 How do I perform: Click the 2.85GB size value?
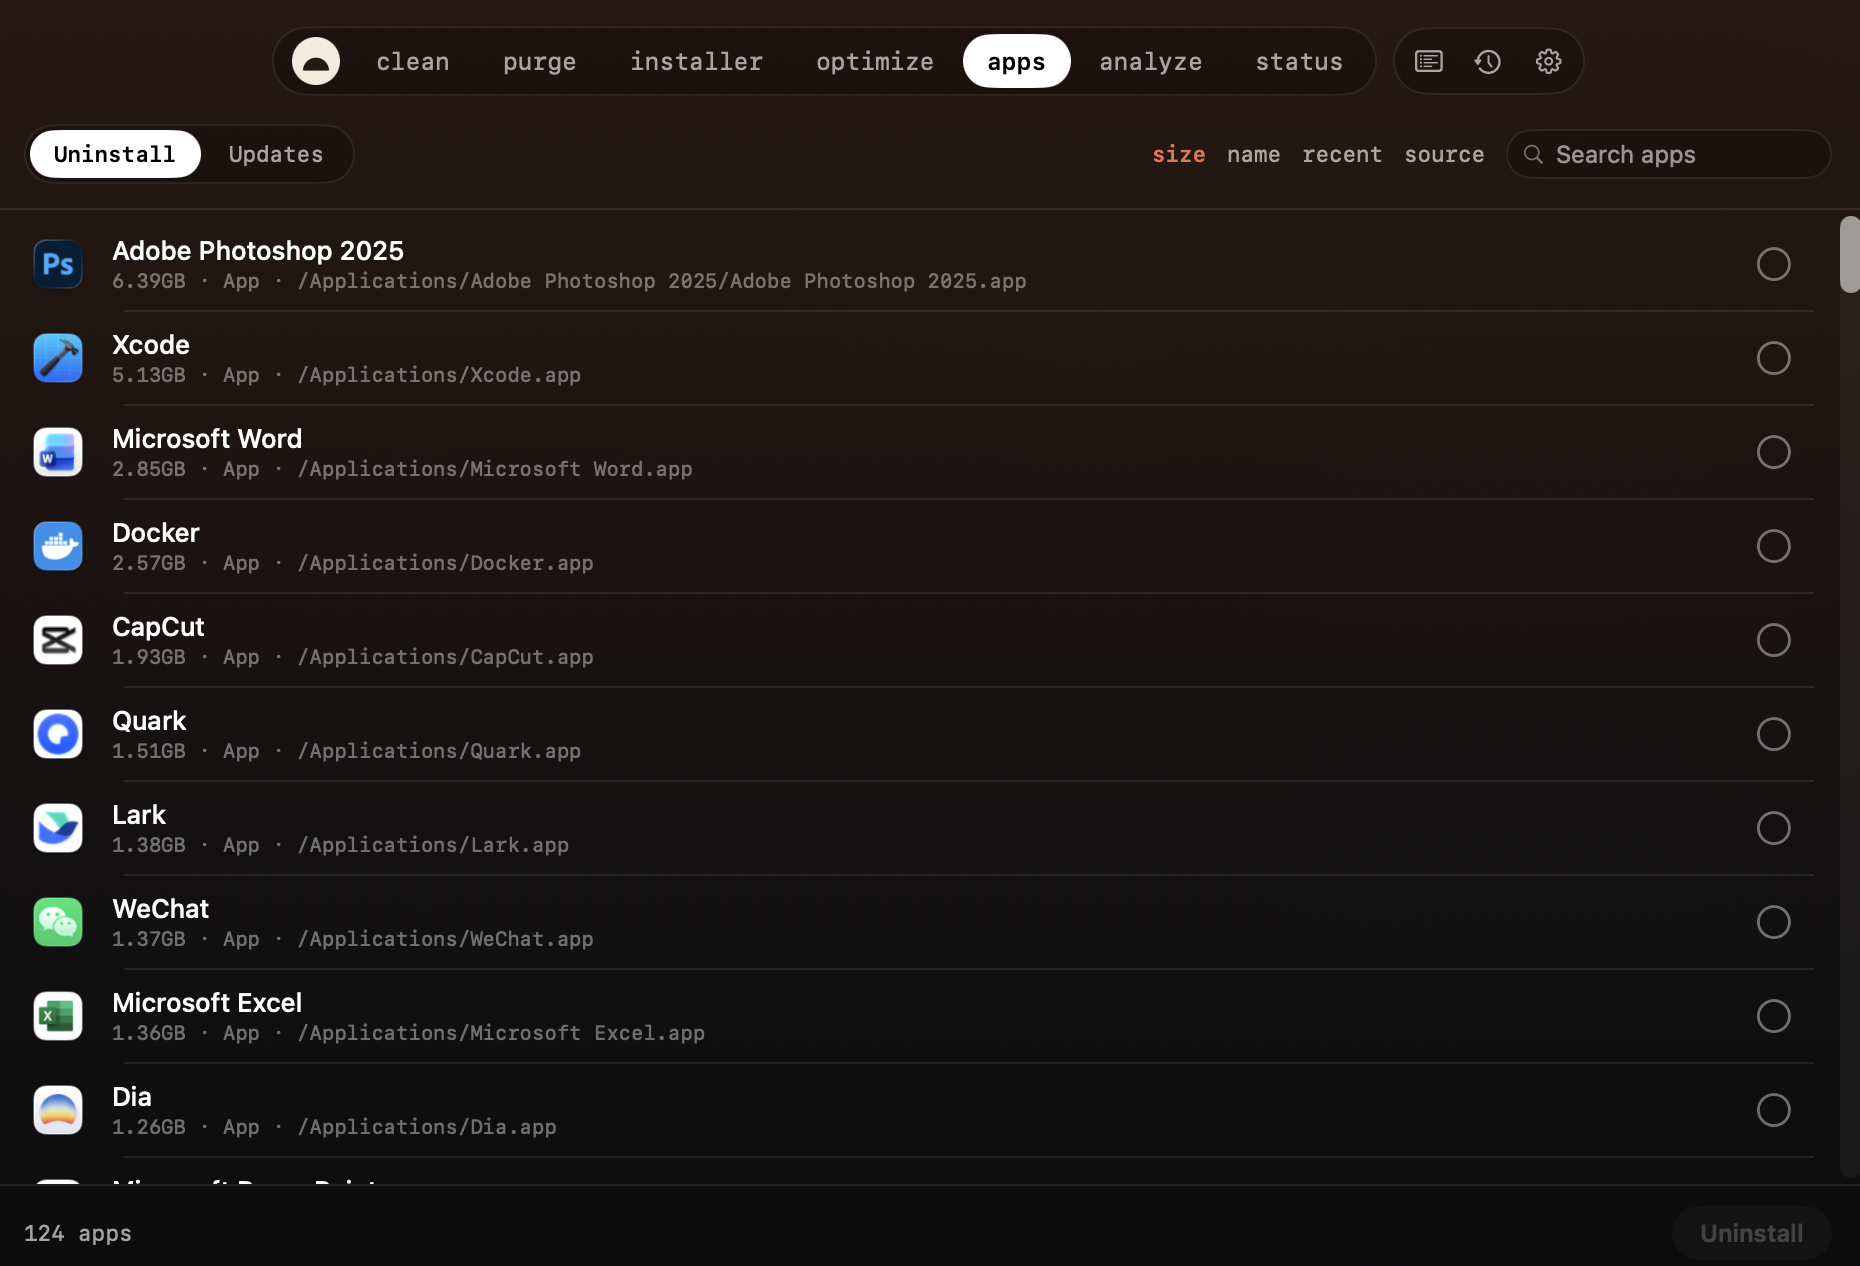[x=149, y=469]
